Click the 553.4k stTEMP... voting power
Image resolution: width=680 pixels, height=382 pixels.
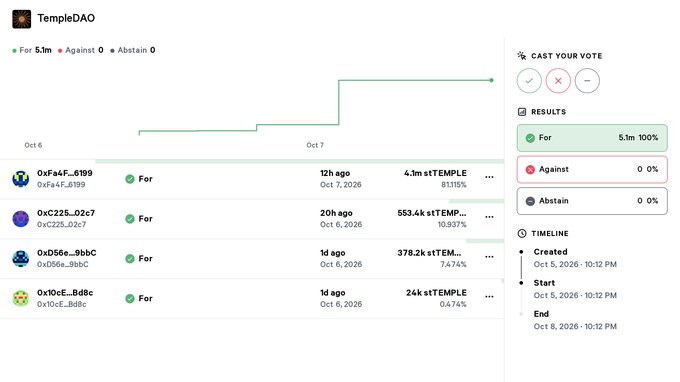[432, 213]
